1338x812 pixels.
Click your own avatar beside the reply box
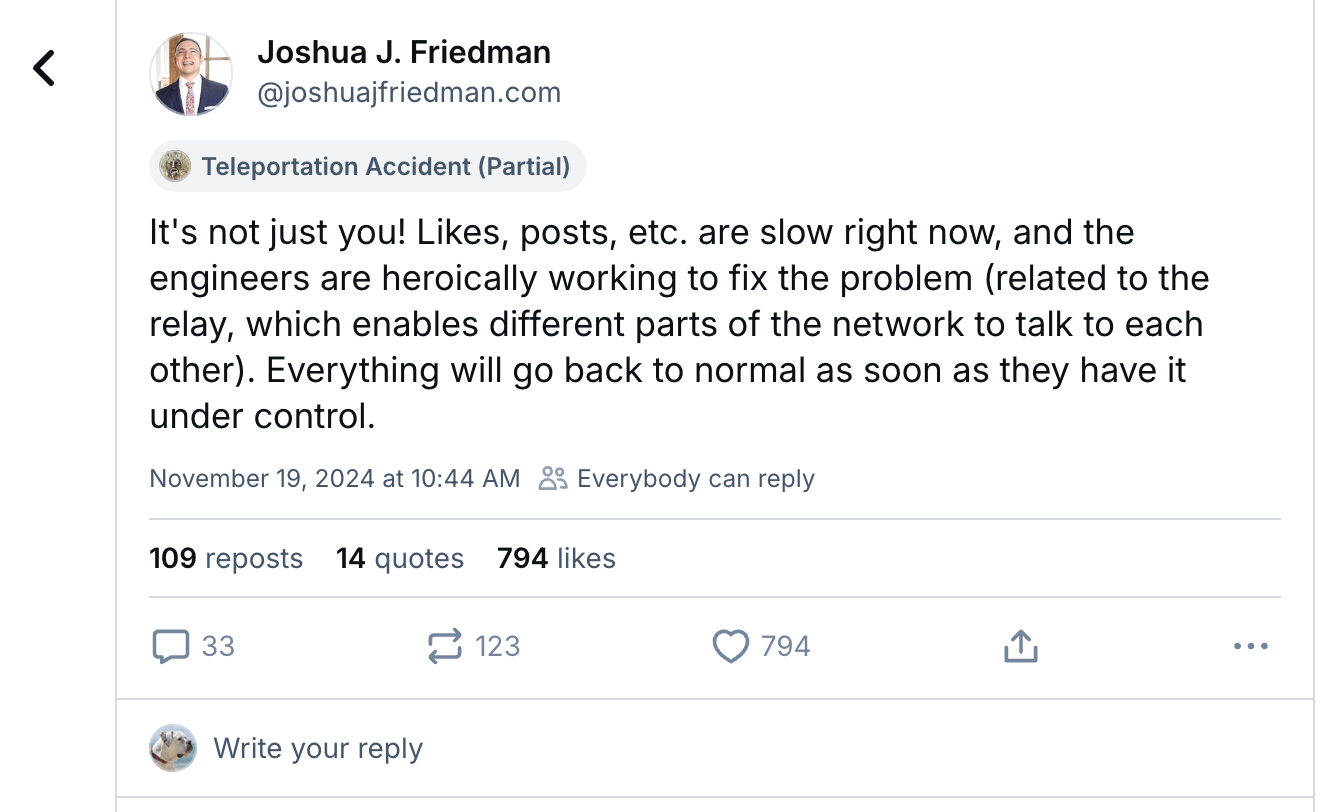(173, 748)
